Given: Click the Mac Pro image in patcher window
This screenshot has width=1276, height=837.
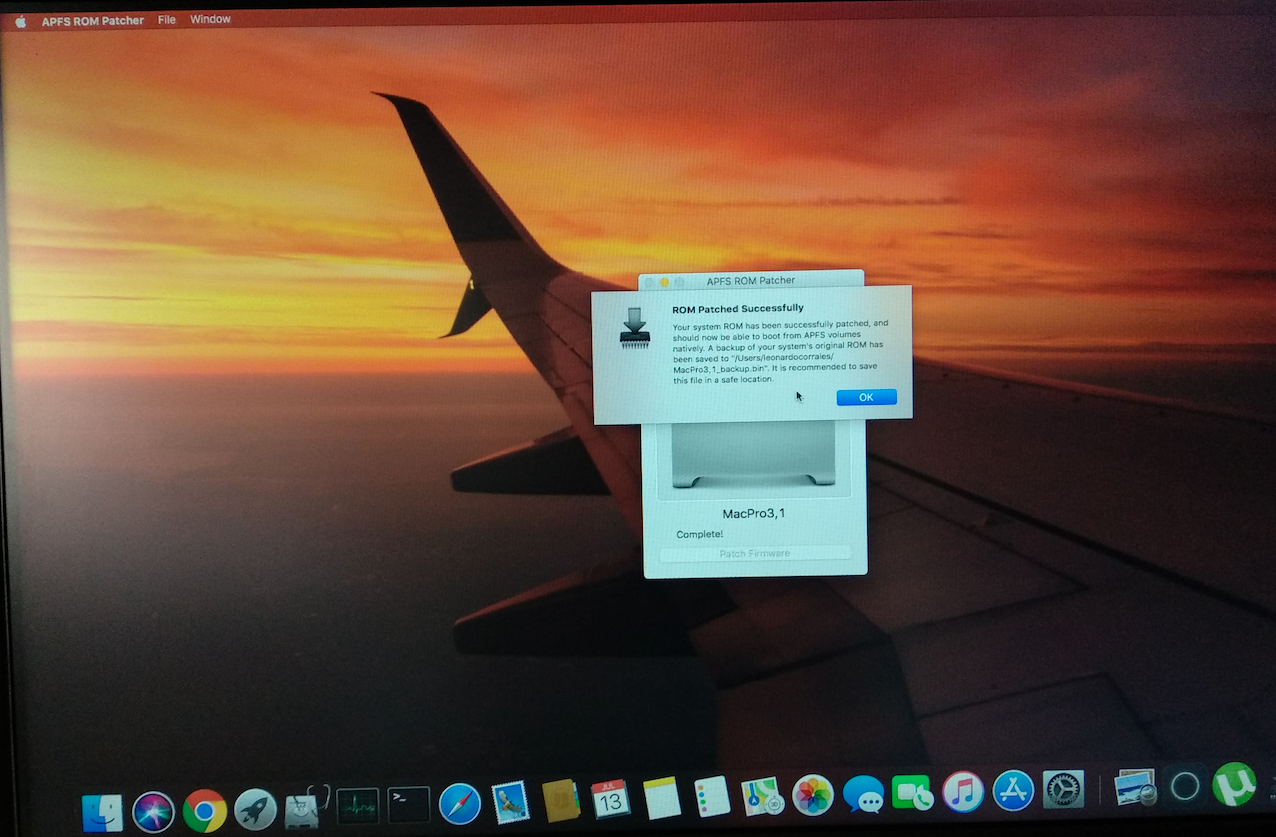Looking at the screenshot, I should tap(755, 455).
